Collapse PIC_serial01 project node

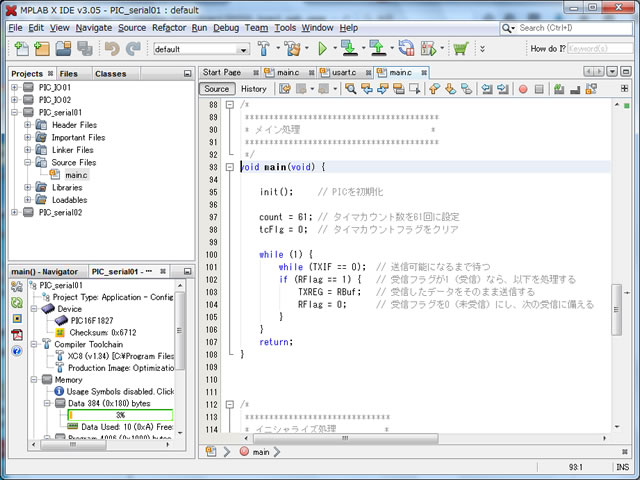(x=14, y=112)
